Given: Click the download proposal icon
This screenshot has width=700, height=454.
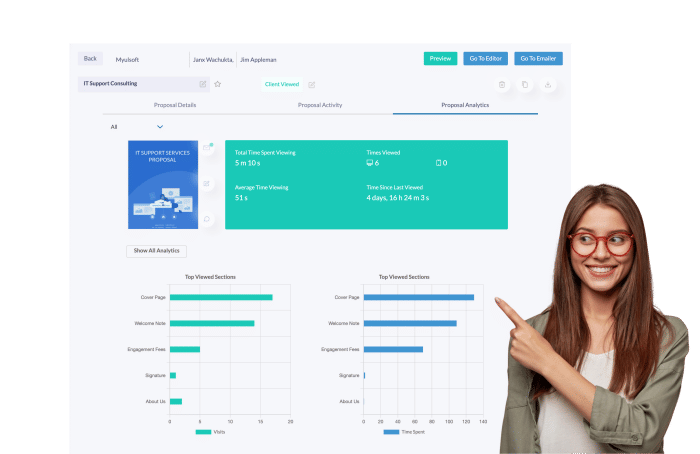Looking at the screenshot, I should (x=548, y=85).
